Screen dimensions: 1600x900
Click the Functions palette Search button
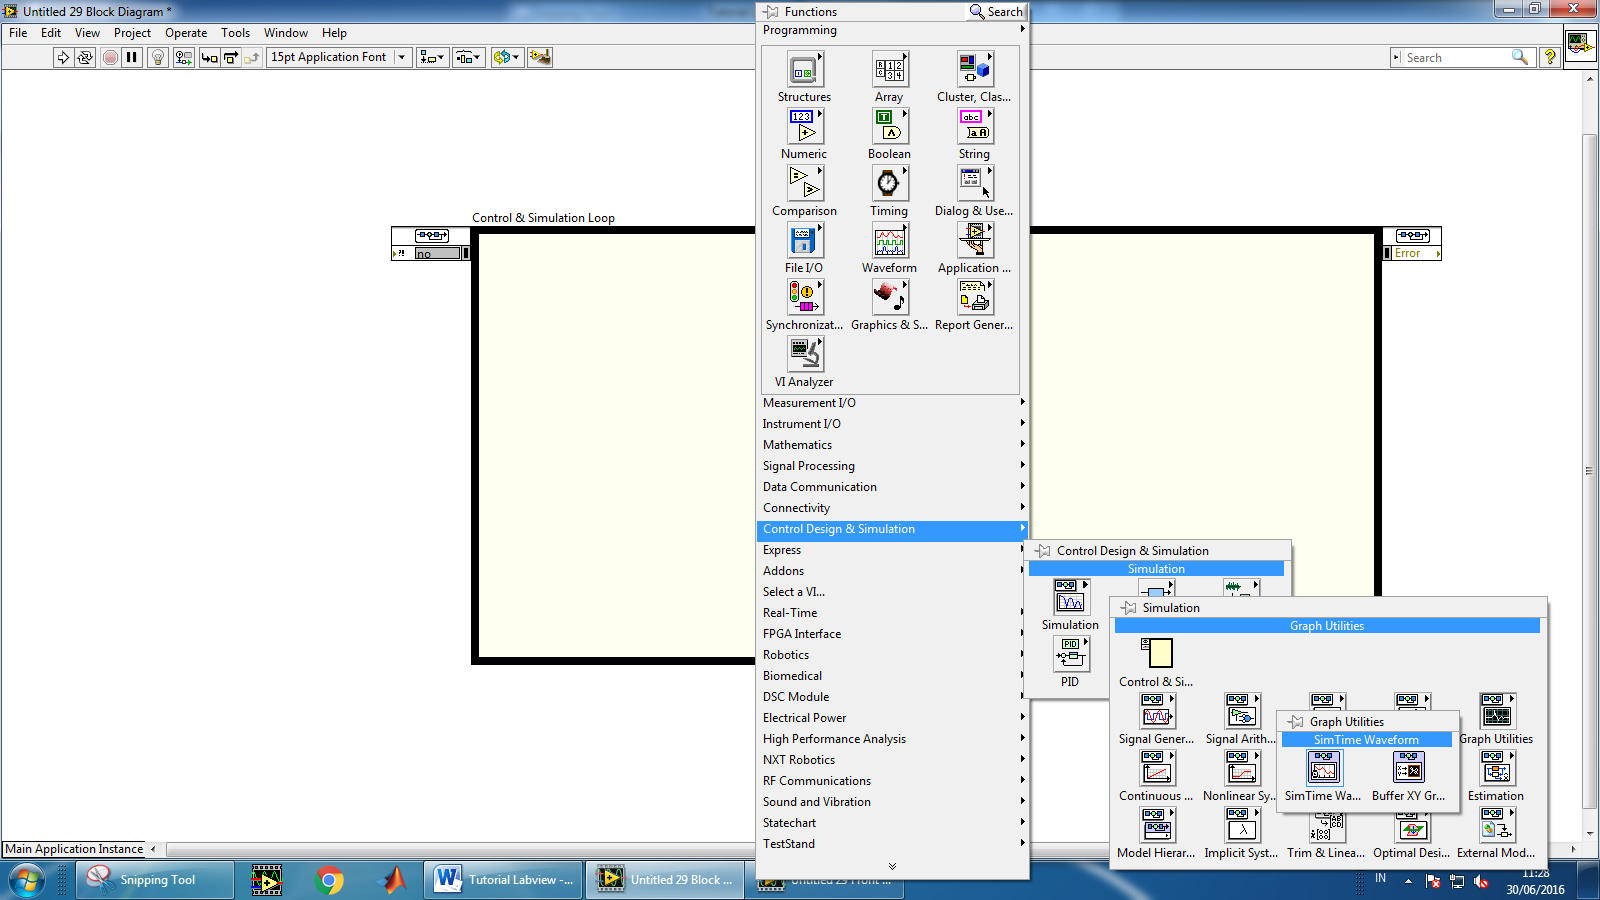click(x=996, y=12)
